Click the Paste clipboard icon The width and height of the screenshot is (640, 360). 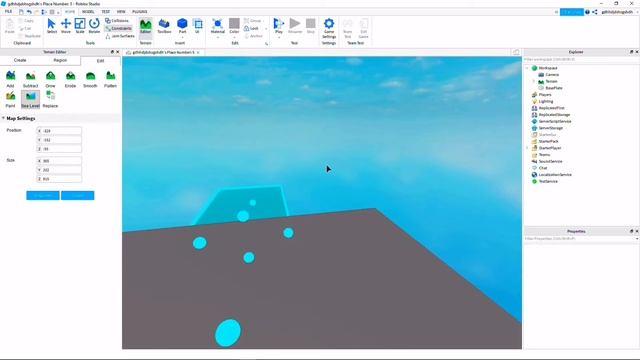(9, 26)
